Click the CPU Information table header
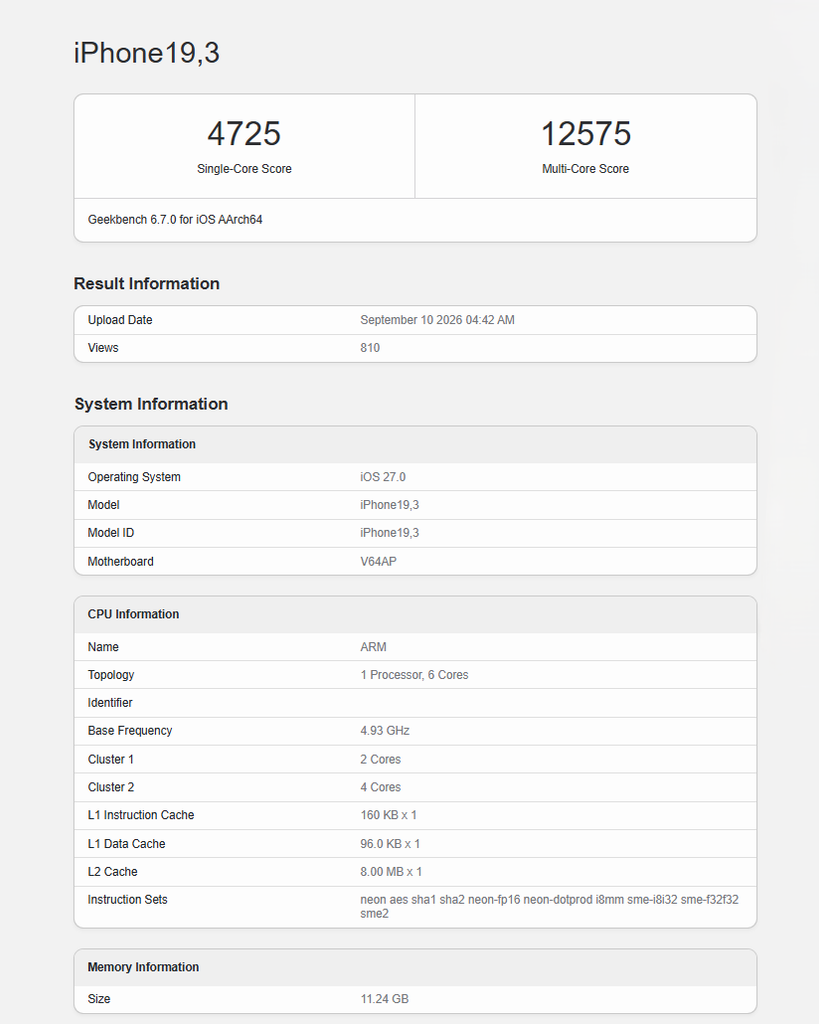Viewport: 819px width, 1024px height. [x=133, y=614]
